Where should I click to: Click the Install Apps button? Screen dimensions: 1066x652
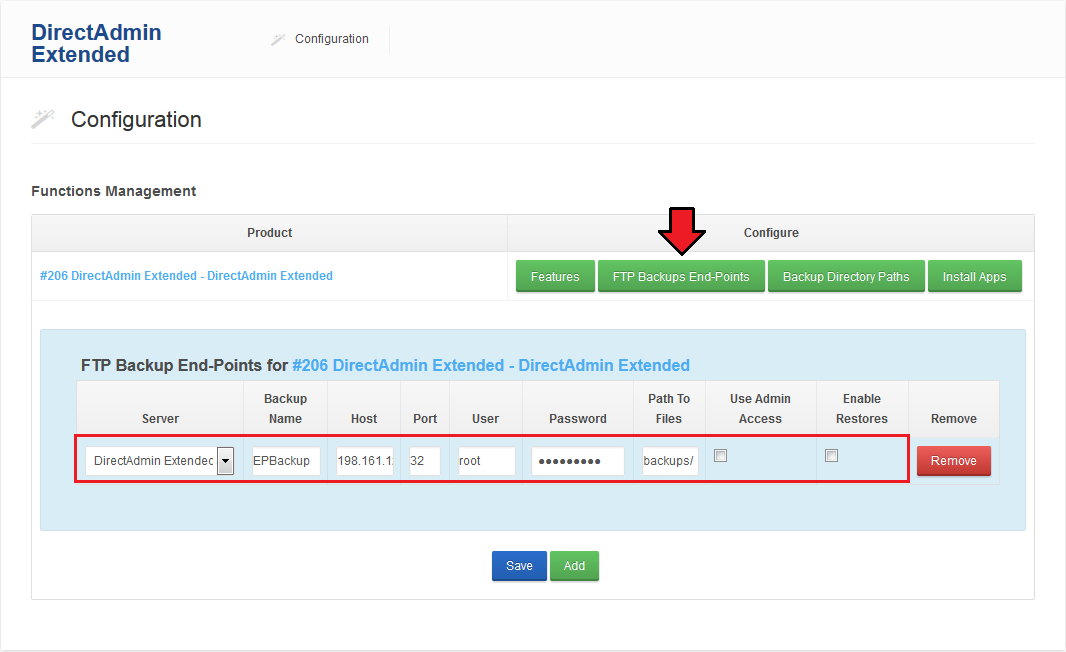point(974,277)
